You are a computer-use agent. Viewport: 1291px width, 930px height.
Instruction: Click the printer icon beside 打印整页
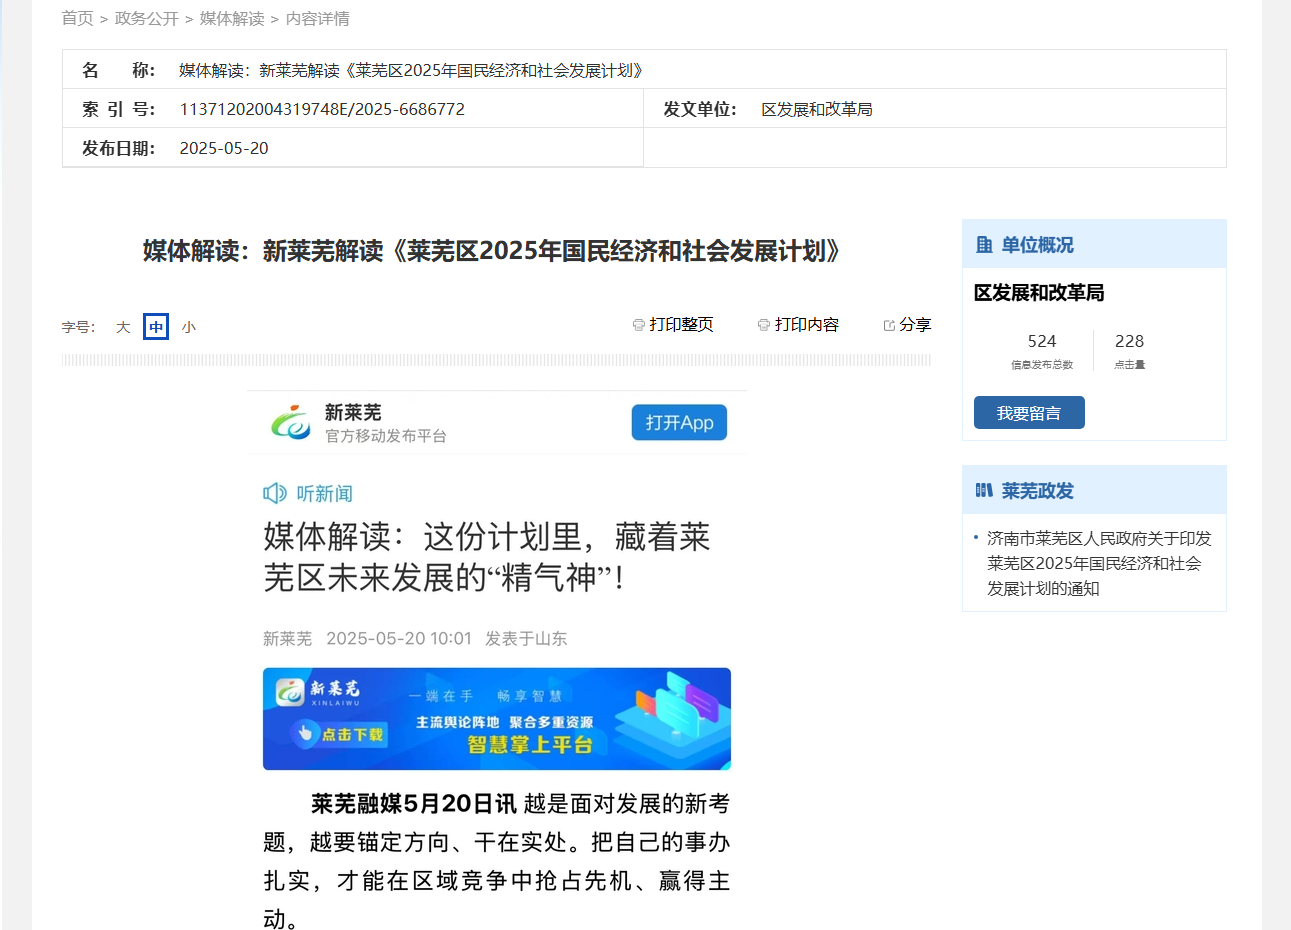(639, 325)
